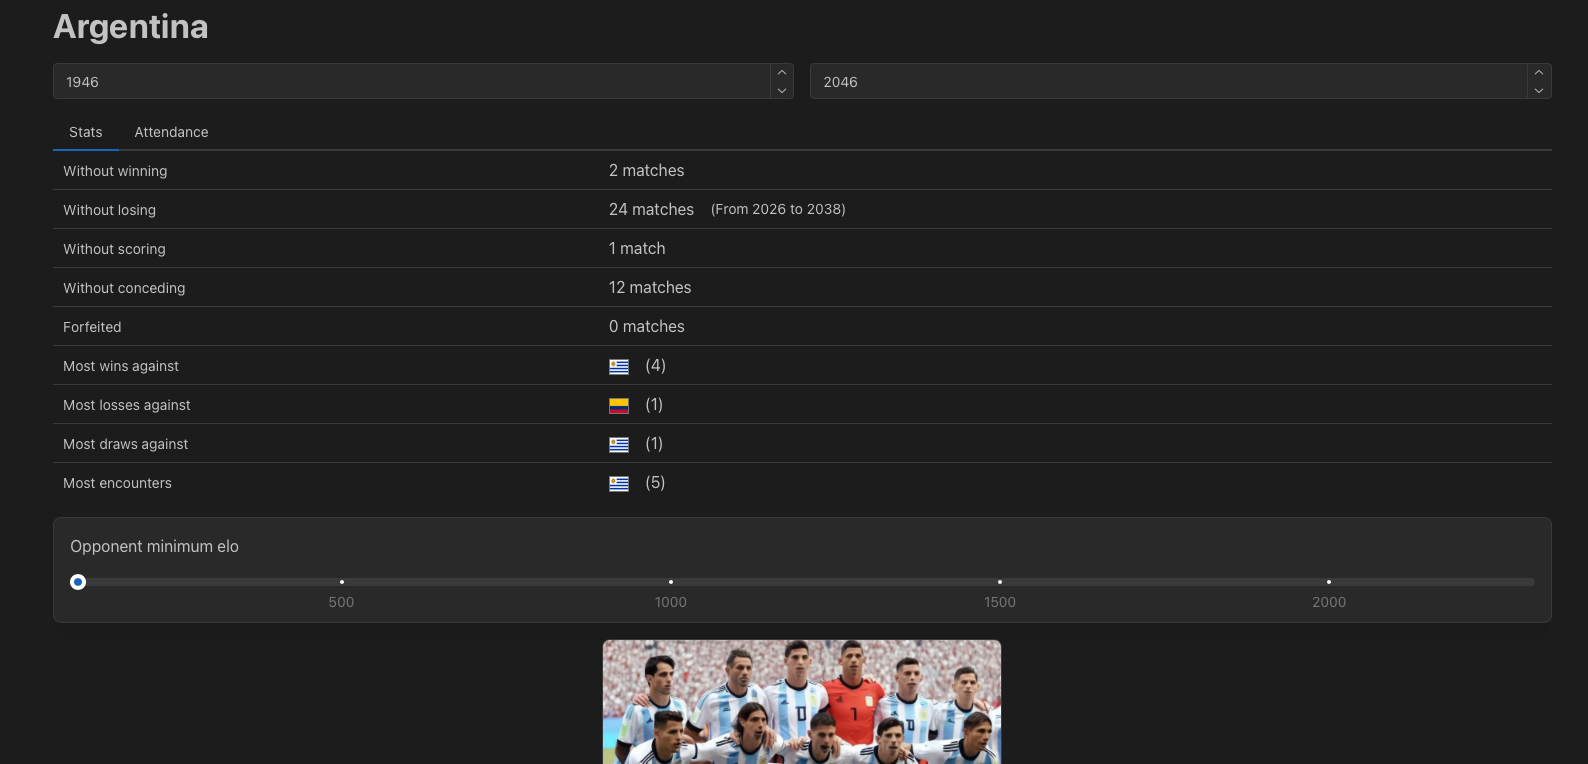This screenshot has height=764, width=1588.
Task: Click the Uruguay flag in Most wins against
Action: point(619,367)
